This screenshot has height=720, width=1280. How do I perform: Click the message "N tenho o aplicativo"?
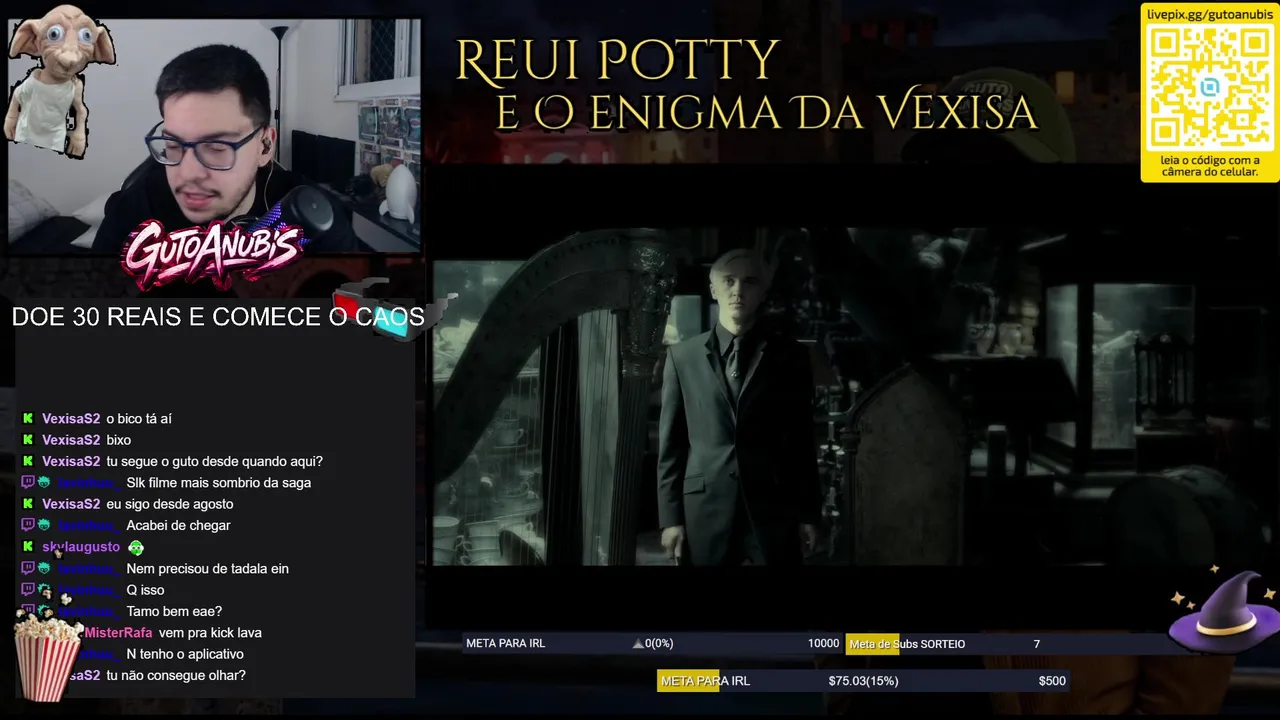coord(185,654)
